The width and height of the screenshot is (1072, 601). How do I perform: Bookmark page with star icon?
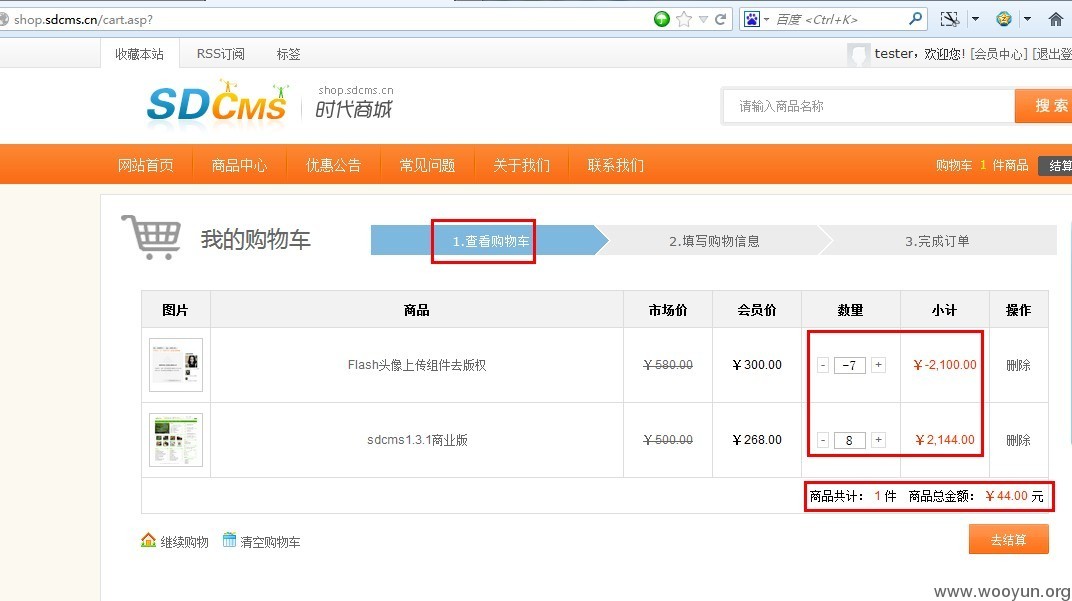point(684,19)
